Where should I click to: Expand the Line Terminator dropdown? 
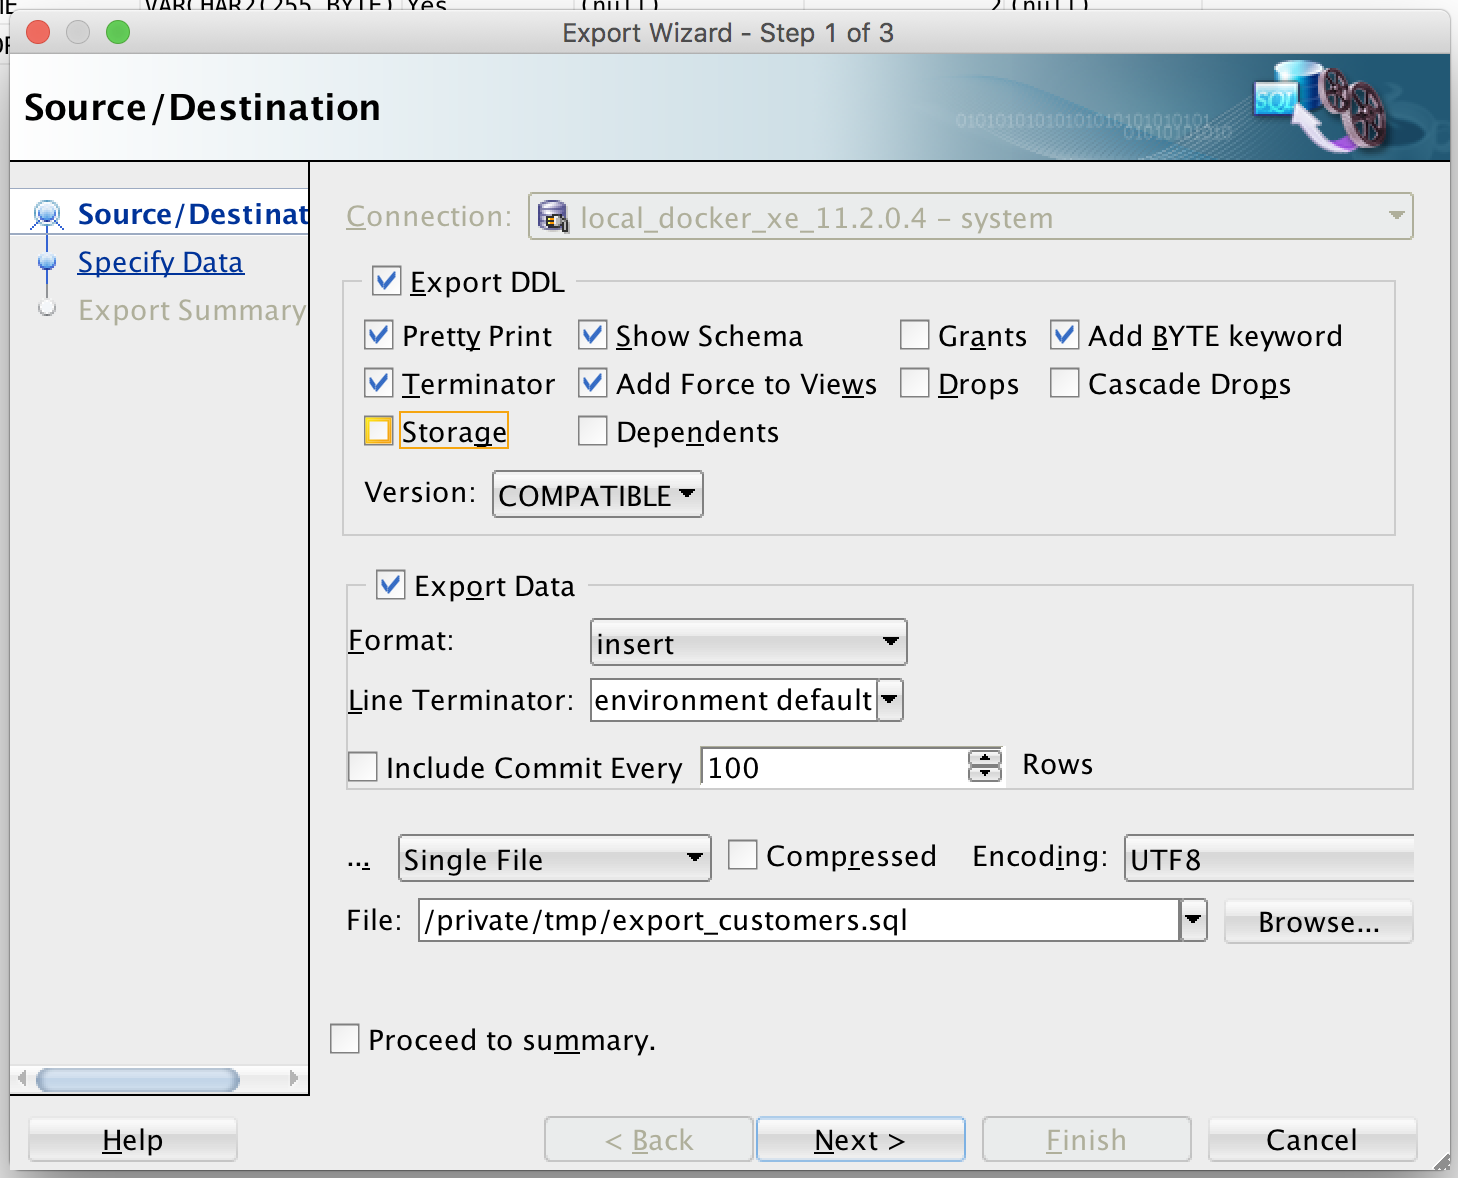pos(889,700)
